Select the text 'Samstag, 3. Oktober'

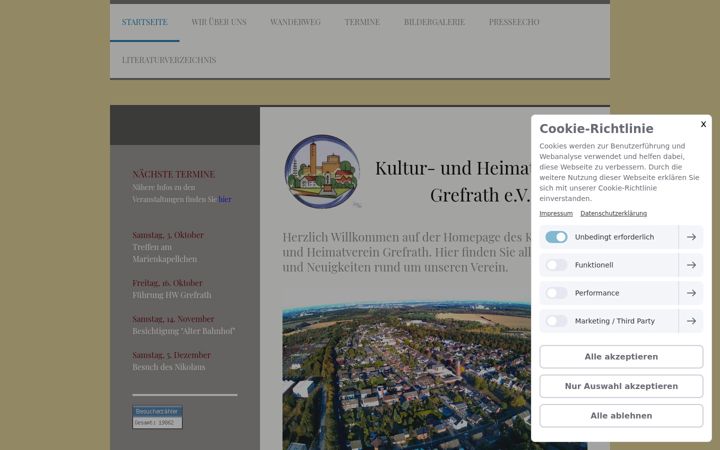tap(168, 235)
